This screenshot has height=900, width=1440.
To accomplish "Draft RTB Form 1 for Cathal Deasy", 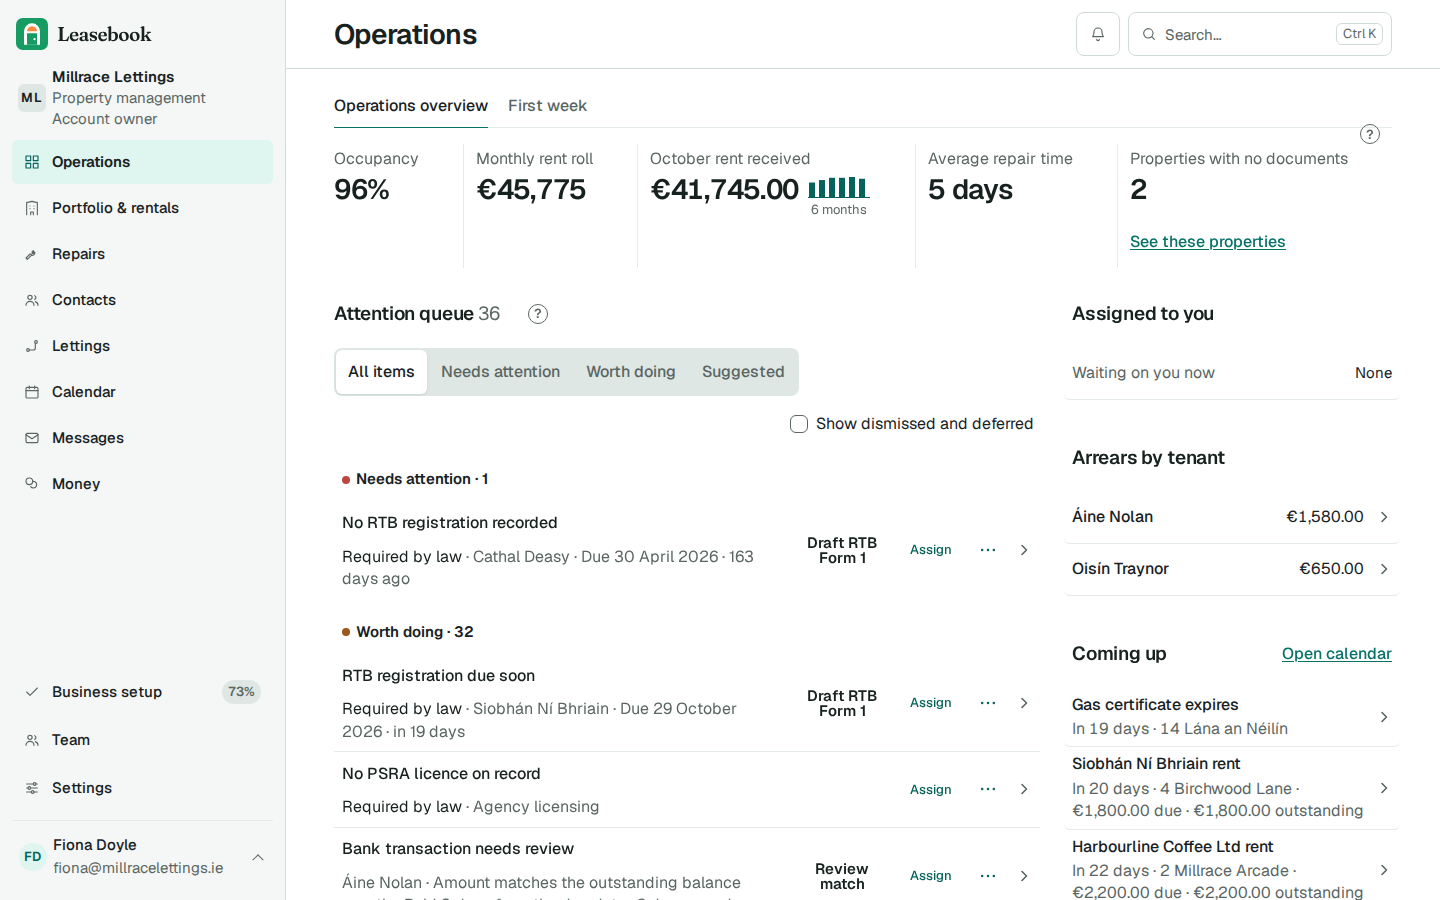I will tap(842, 550).
